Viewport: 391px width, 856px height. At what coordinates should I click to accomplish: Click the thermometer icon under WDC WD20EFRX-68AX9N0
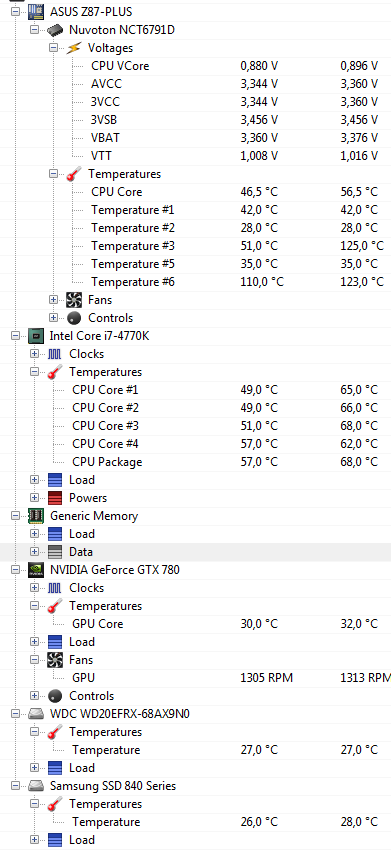tap(55, 732)
